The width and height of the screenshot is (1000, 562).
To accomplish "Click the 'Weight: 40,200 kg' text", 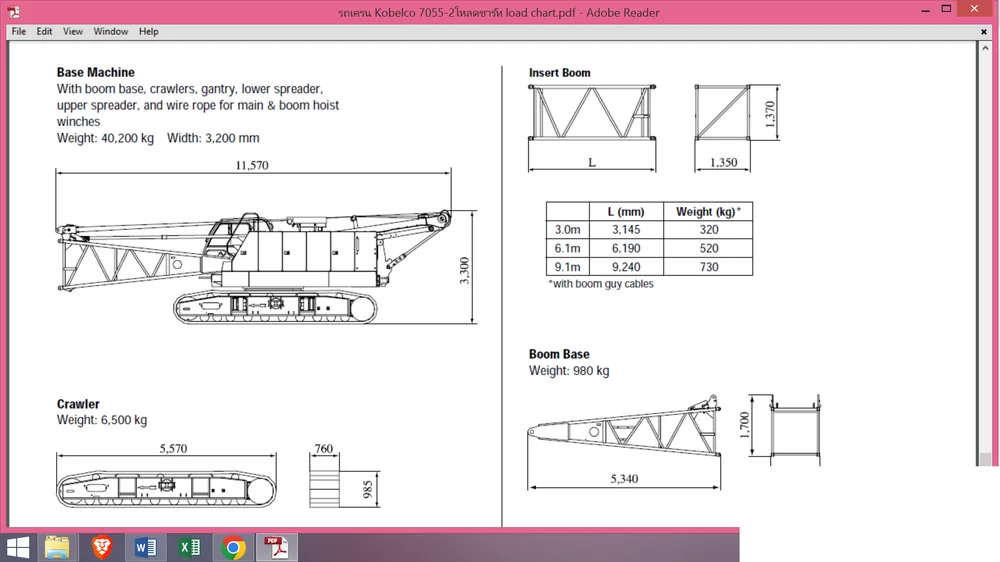I will coord(105,138).
